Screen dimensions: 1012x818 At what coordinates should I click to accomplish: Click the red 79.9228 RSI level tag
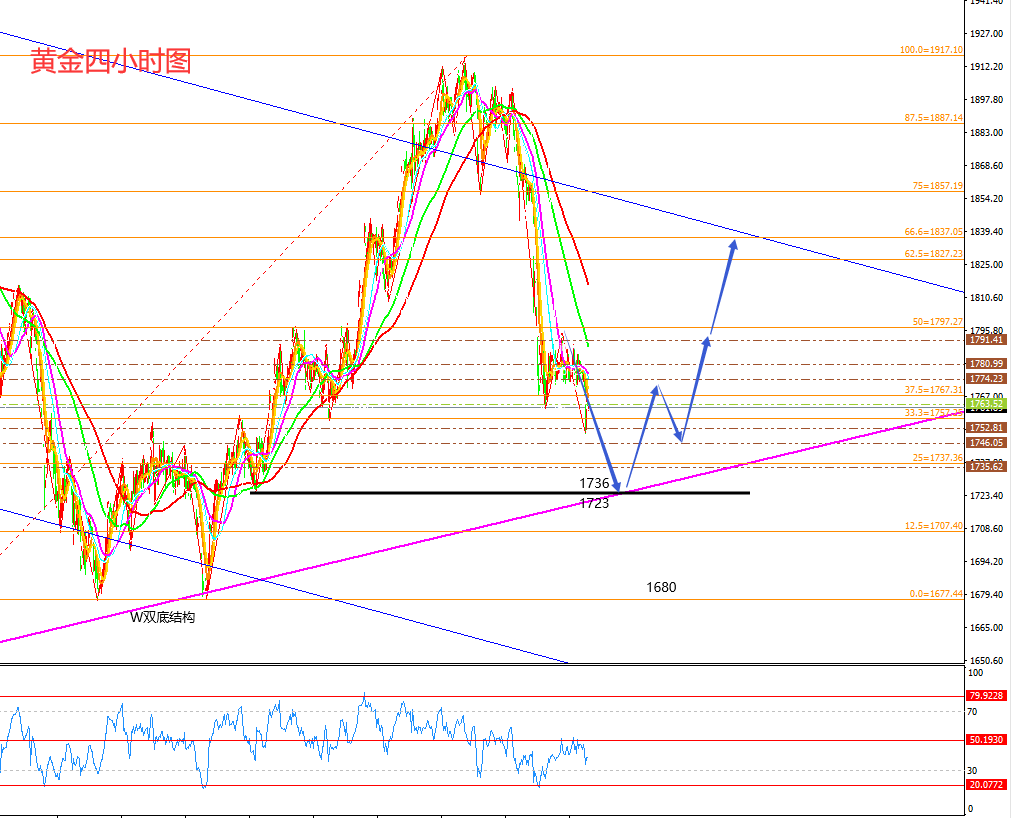click(x=986, y=696)
